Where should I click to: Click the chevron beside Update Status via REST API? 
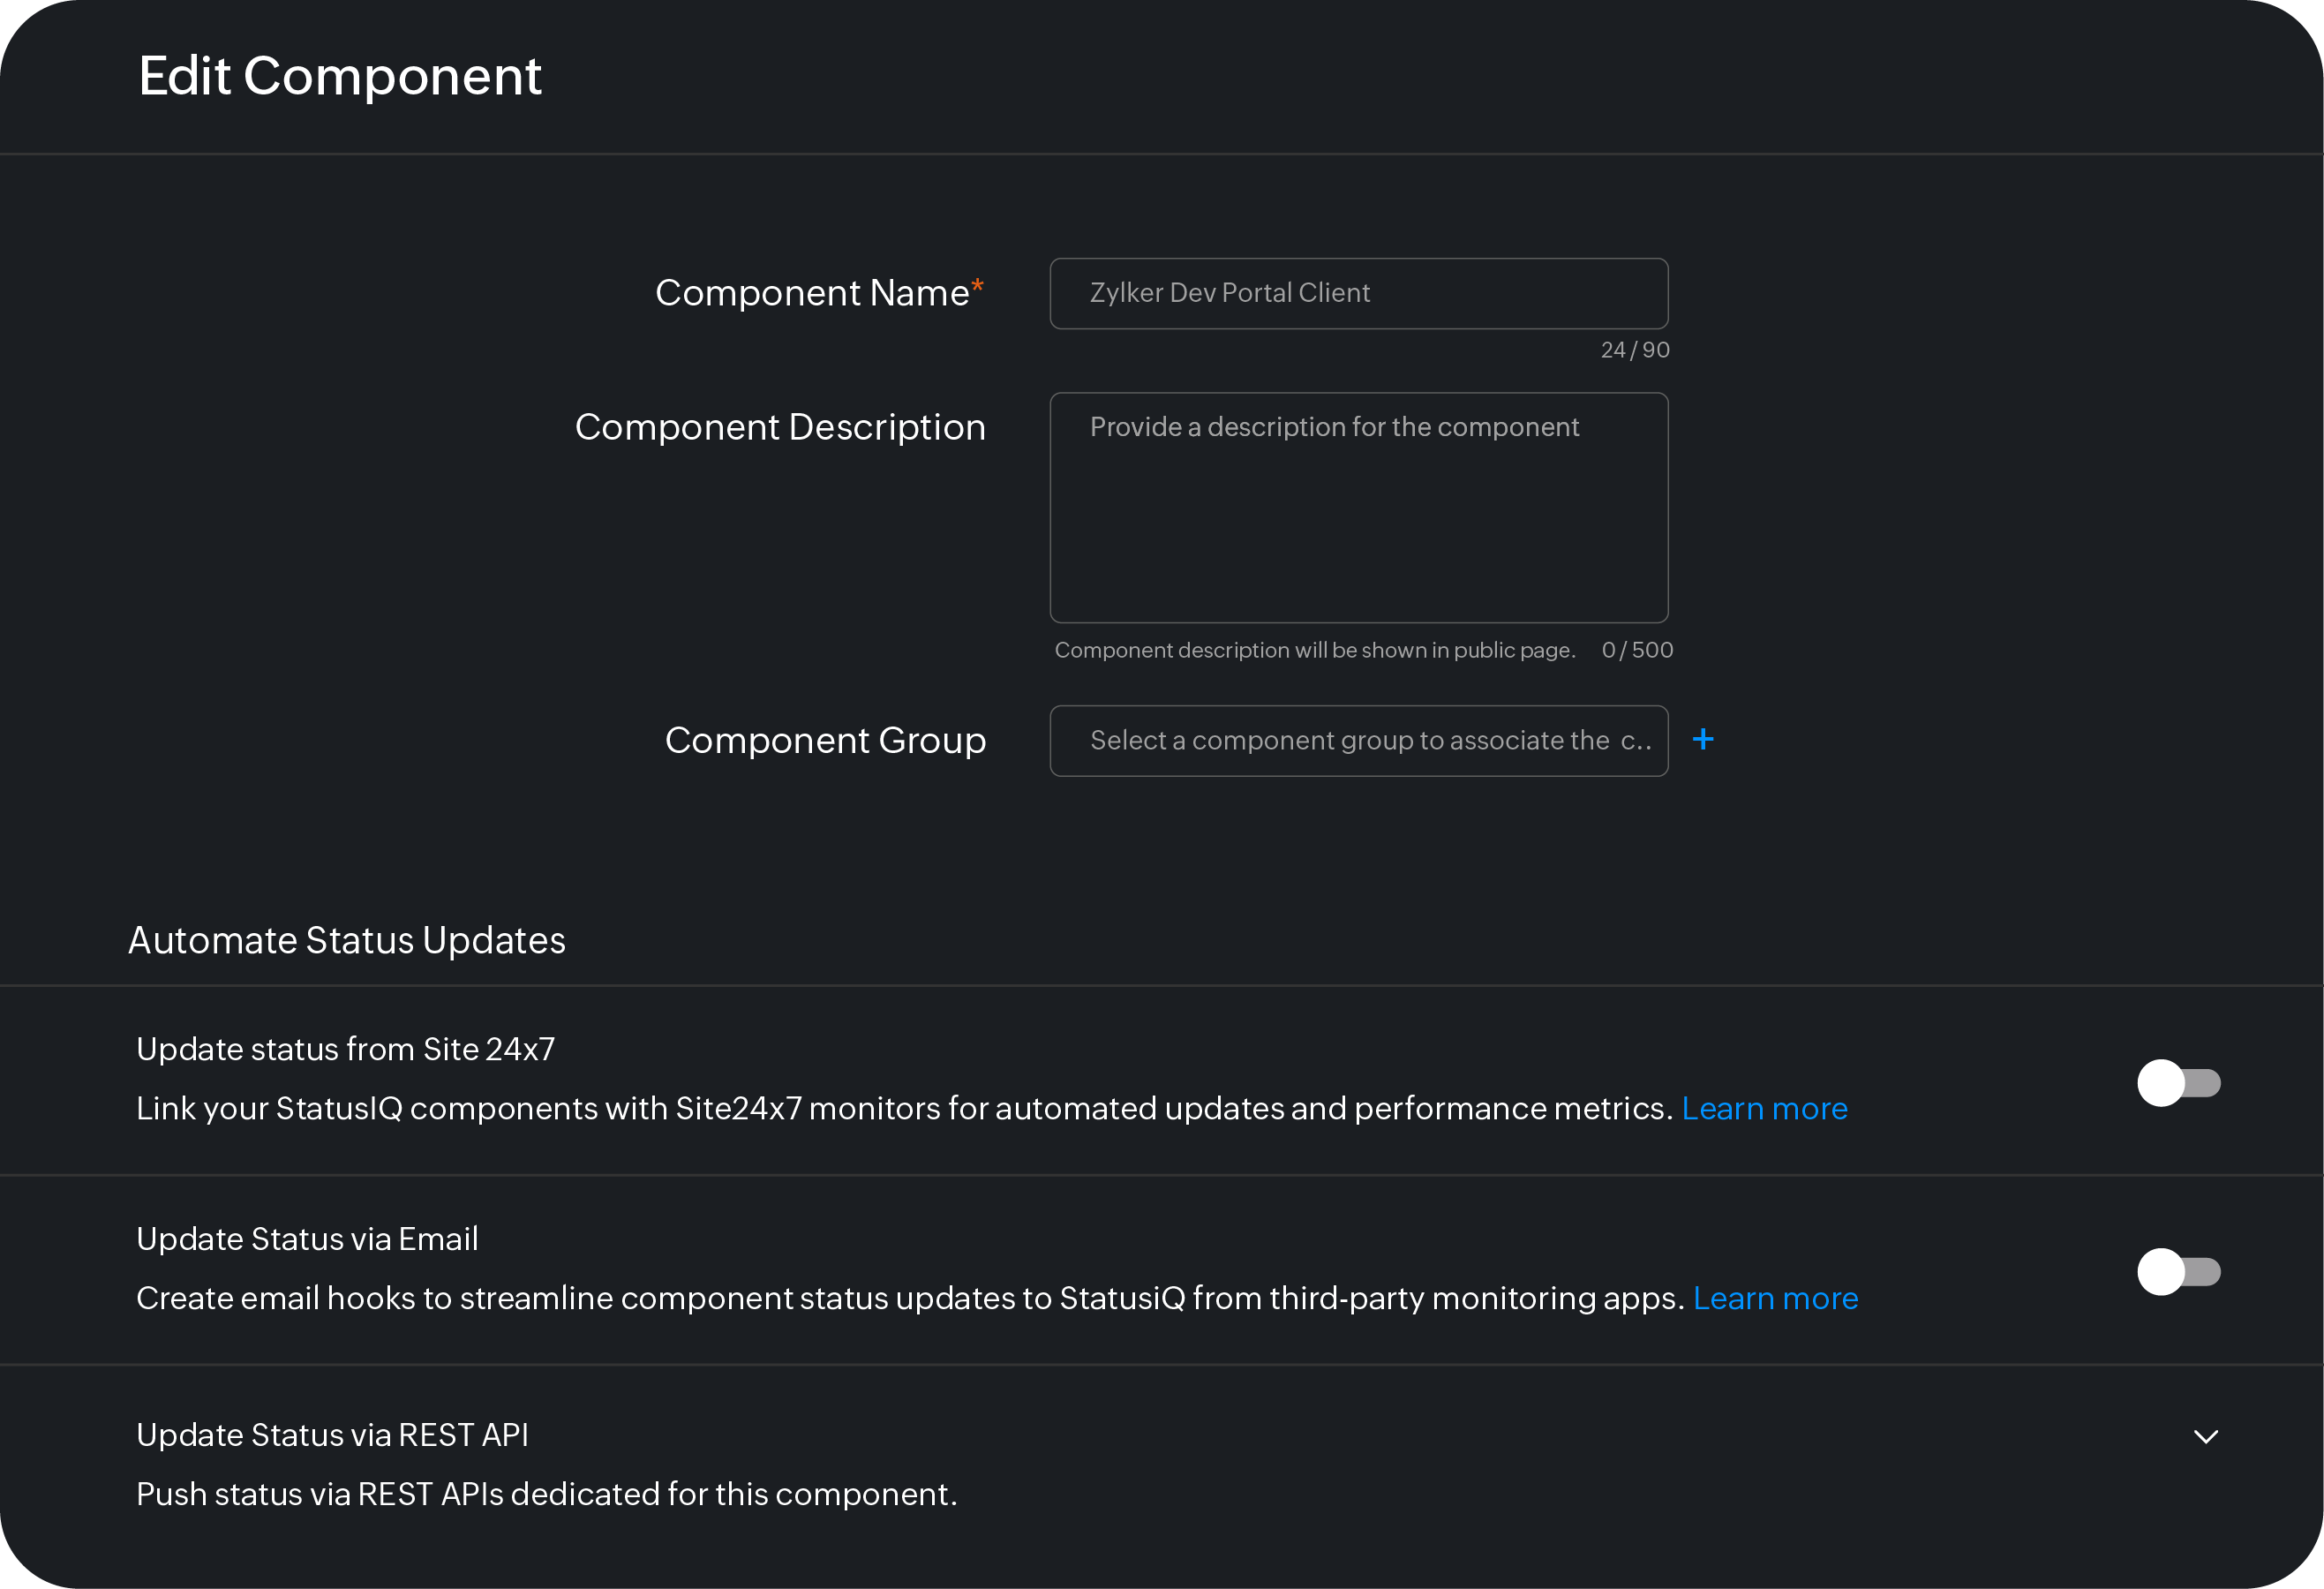pos(2205,1437)
